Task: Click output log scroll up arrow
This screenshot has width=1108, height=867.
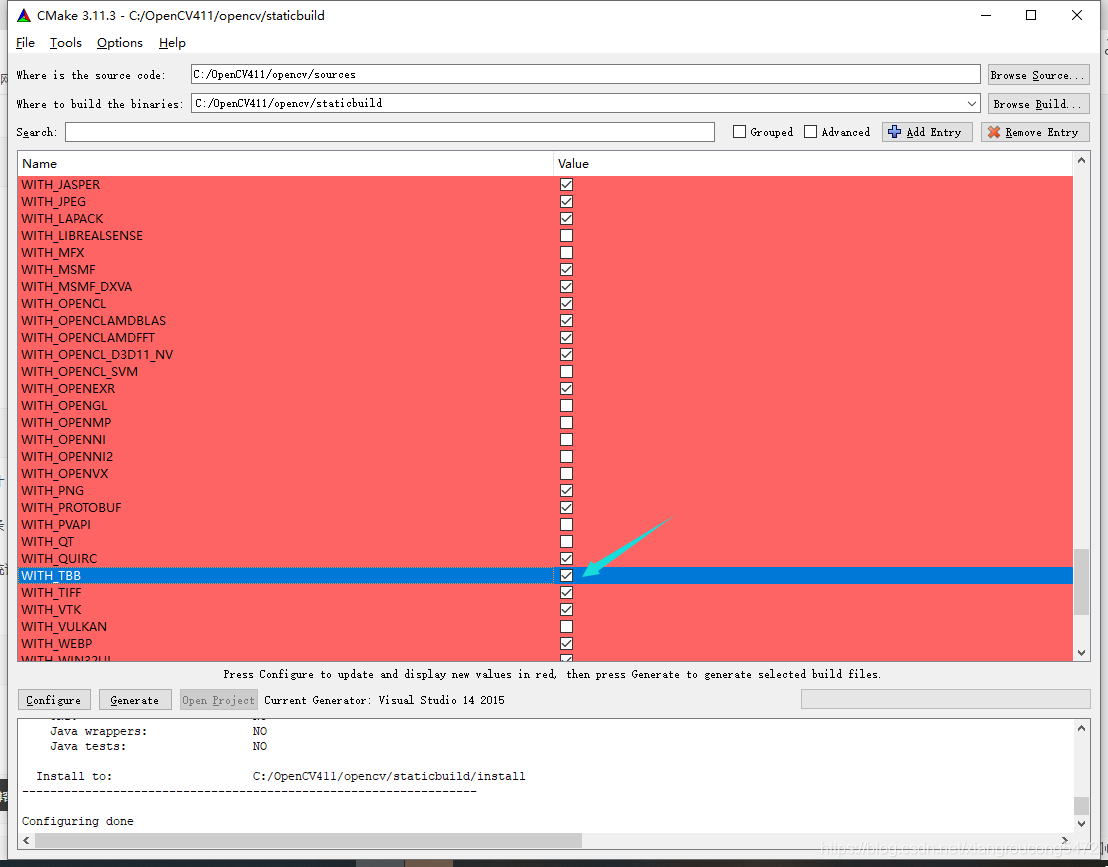Action: coord(1081,728)
